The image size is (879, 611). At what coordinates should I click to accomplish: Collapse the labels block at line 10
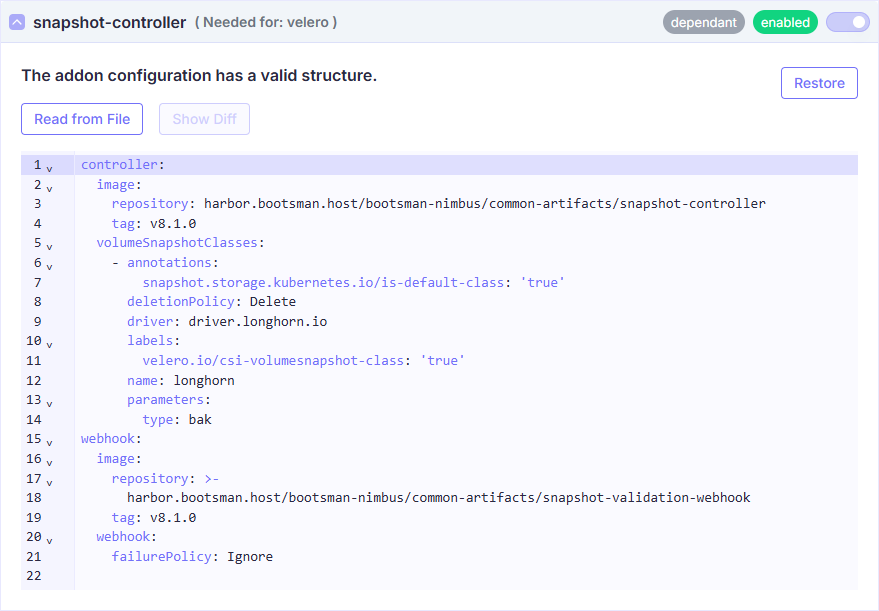[50, 343]
